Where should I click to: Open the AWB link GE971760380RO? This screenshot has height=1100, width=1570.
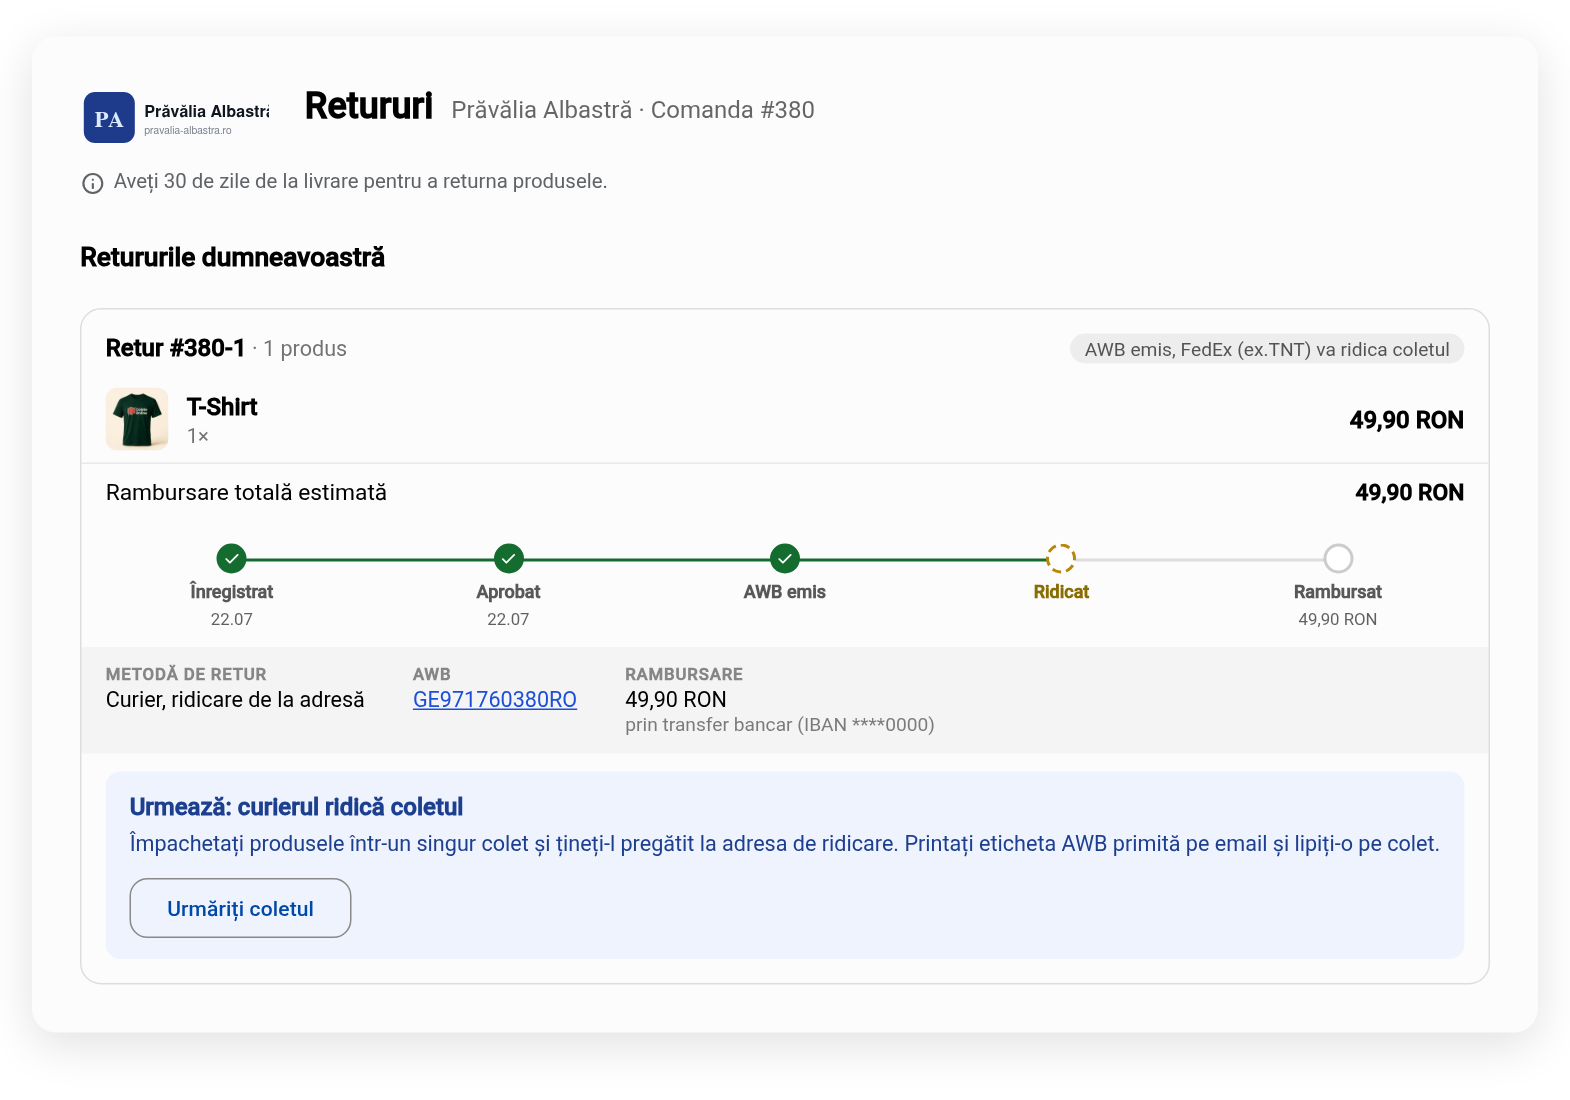click(495, 700)
